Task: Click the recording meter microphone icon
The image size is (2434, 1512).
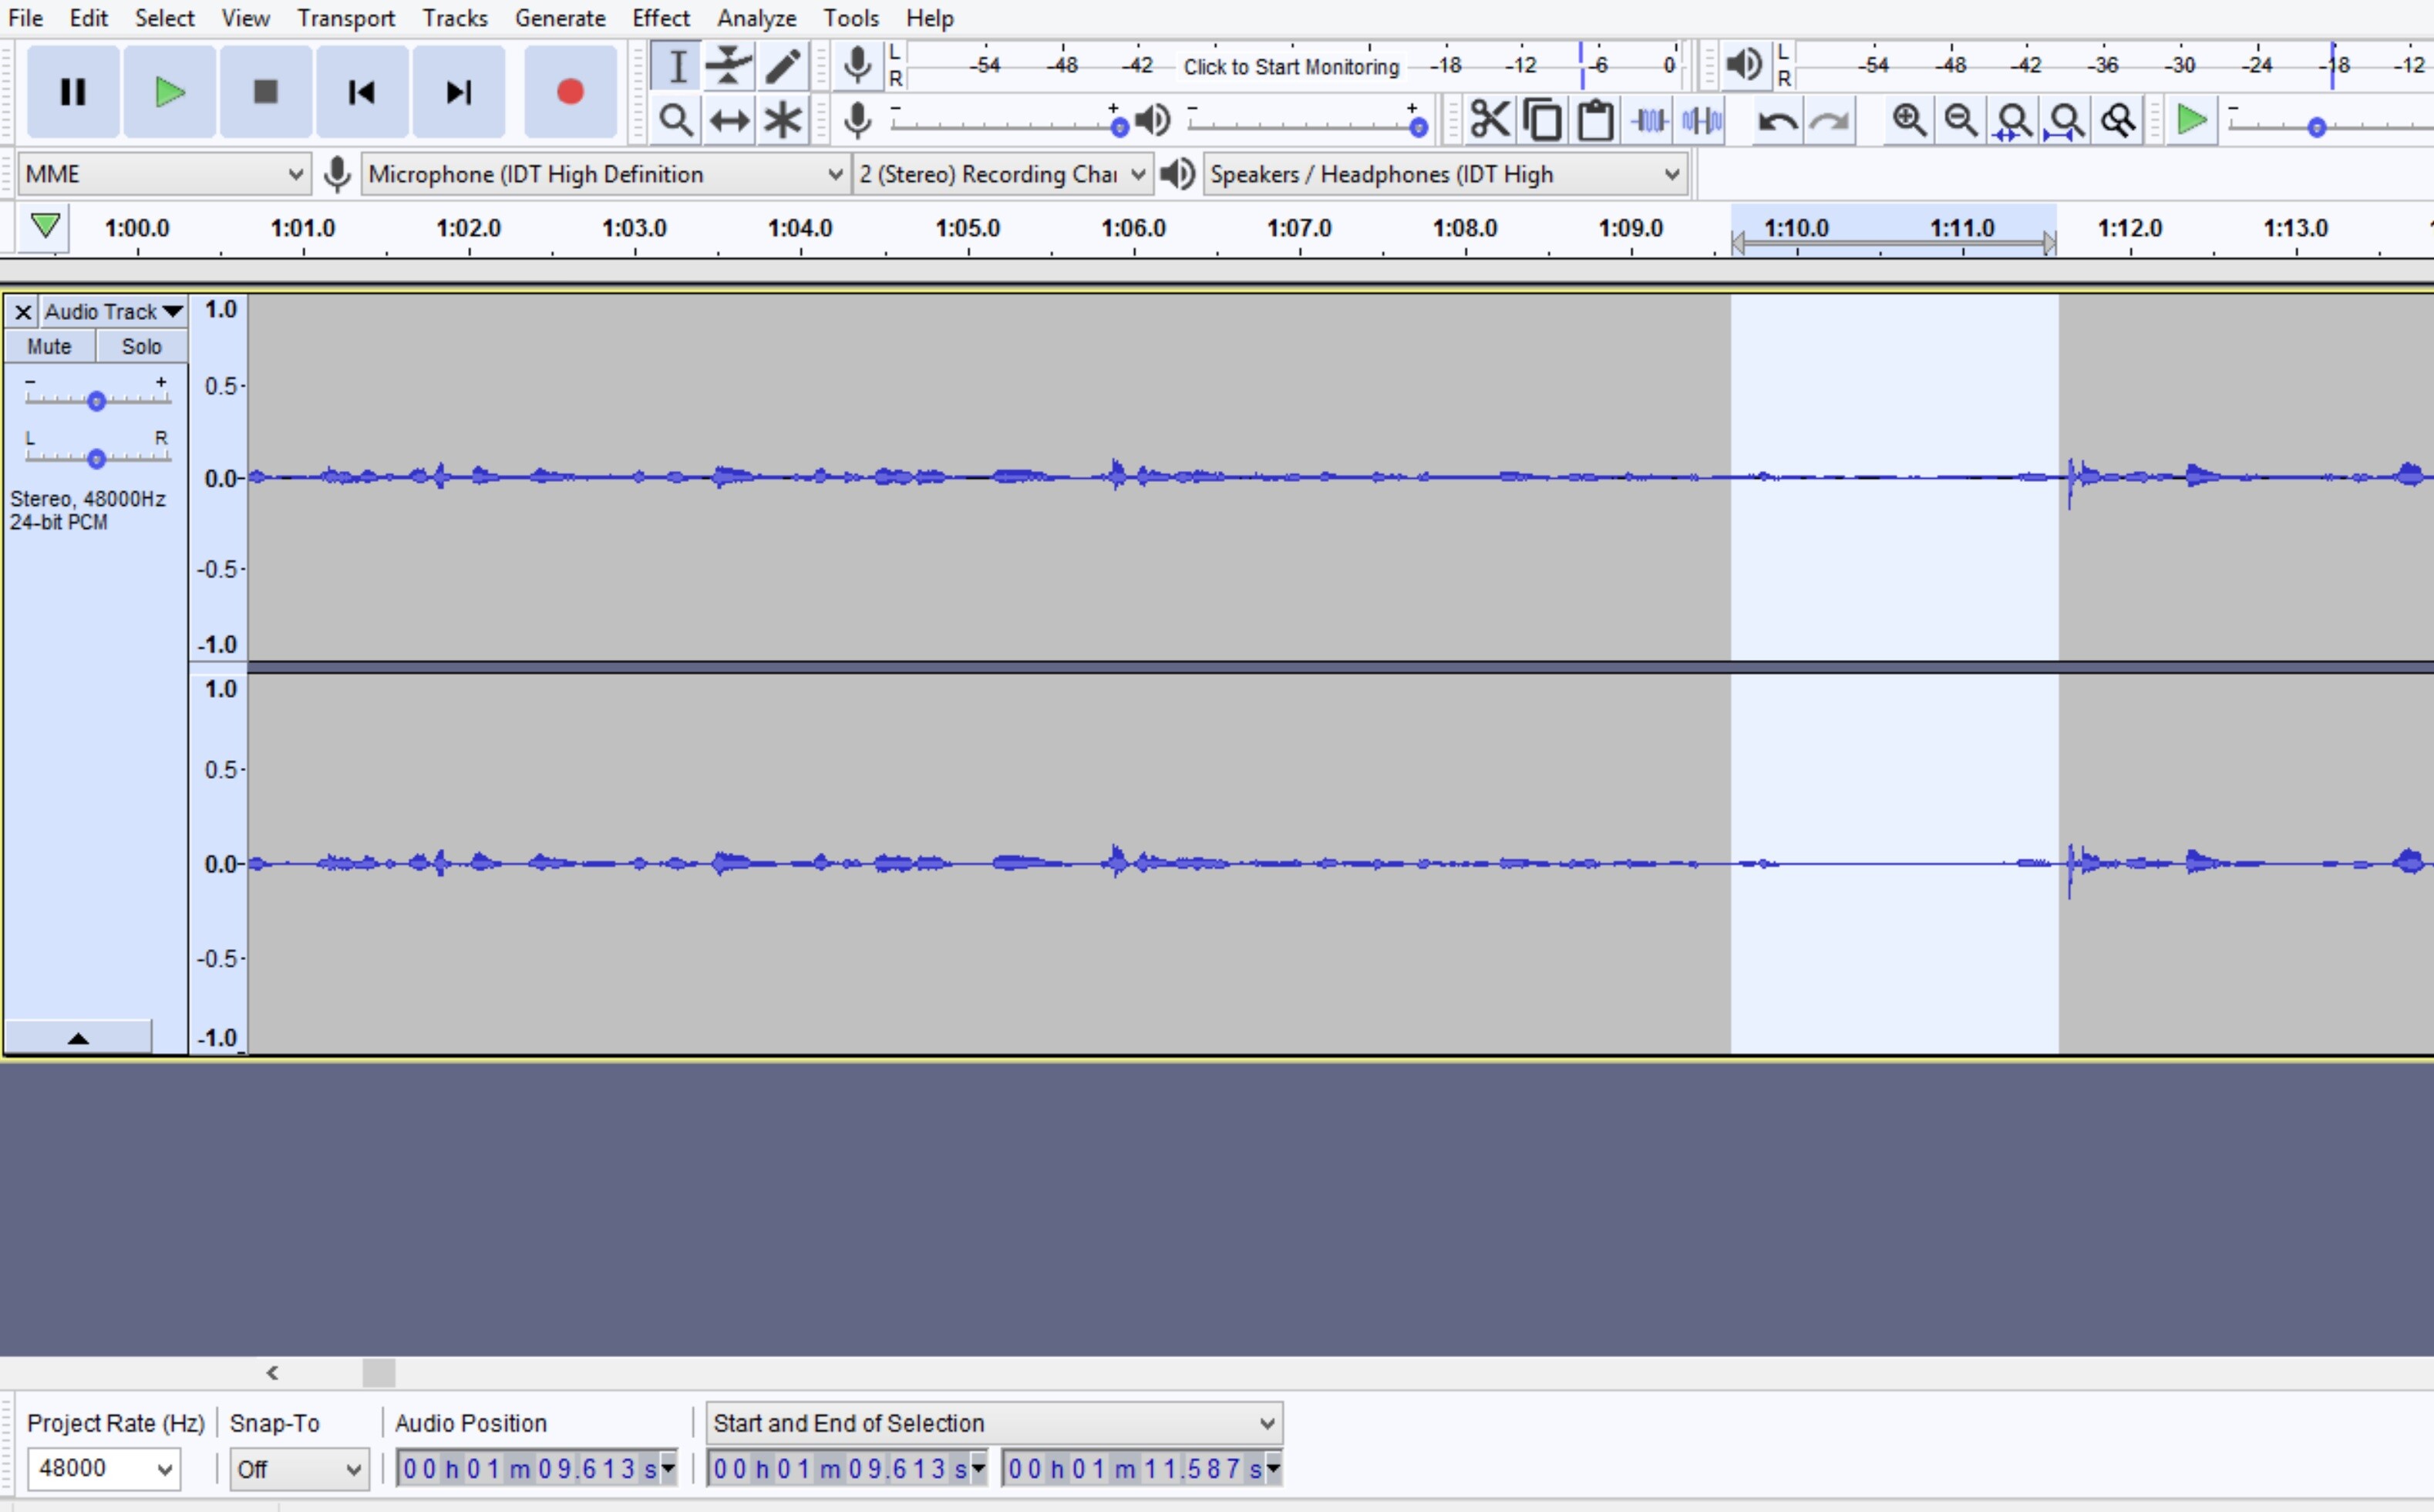Action: [x=857, y=66]
